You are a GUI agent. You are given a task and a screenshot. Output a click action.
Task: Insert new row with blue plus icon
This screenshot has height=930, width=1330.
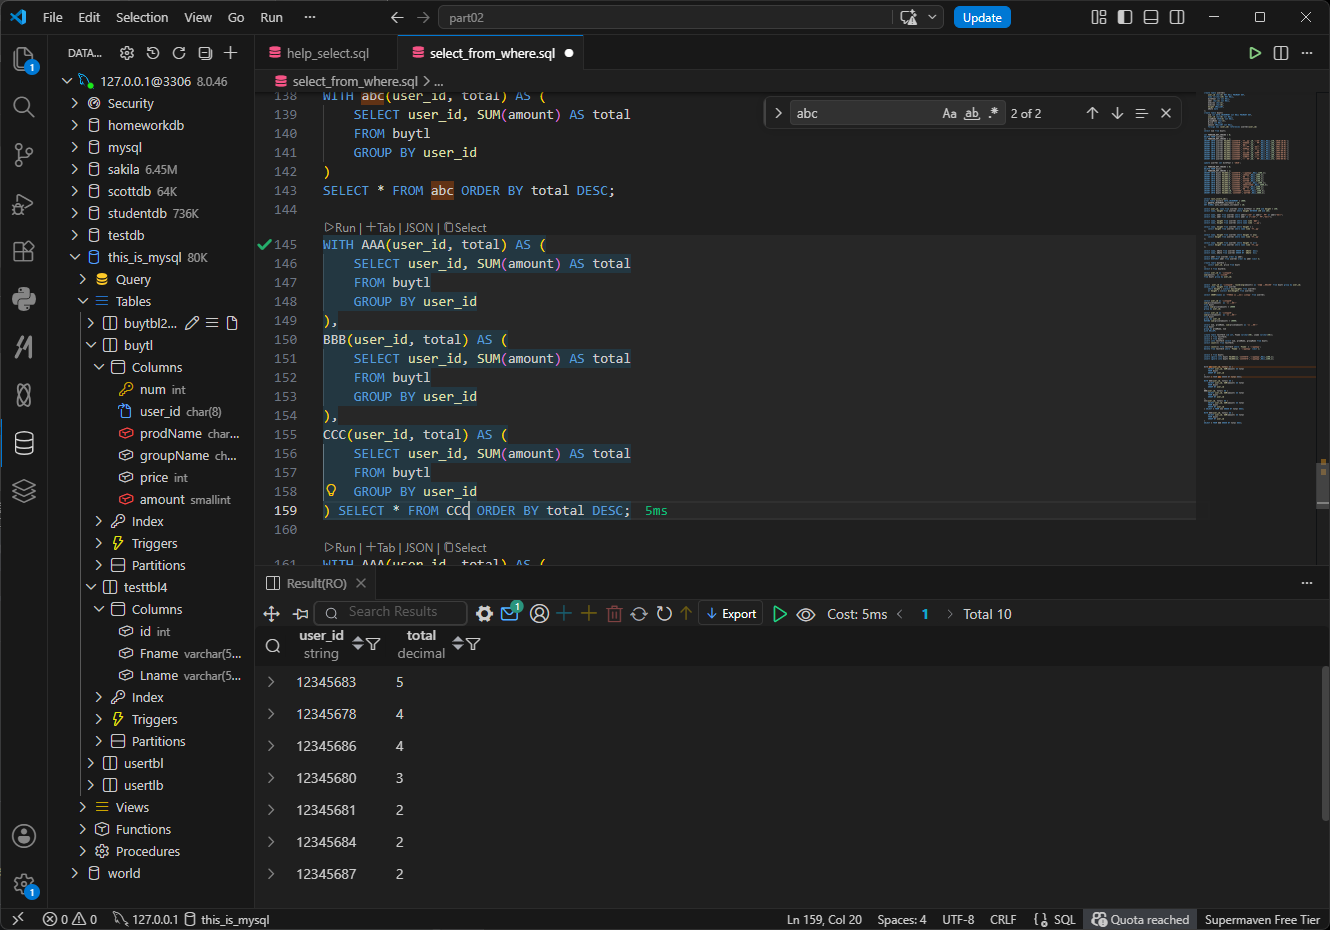(564, 614)
